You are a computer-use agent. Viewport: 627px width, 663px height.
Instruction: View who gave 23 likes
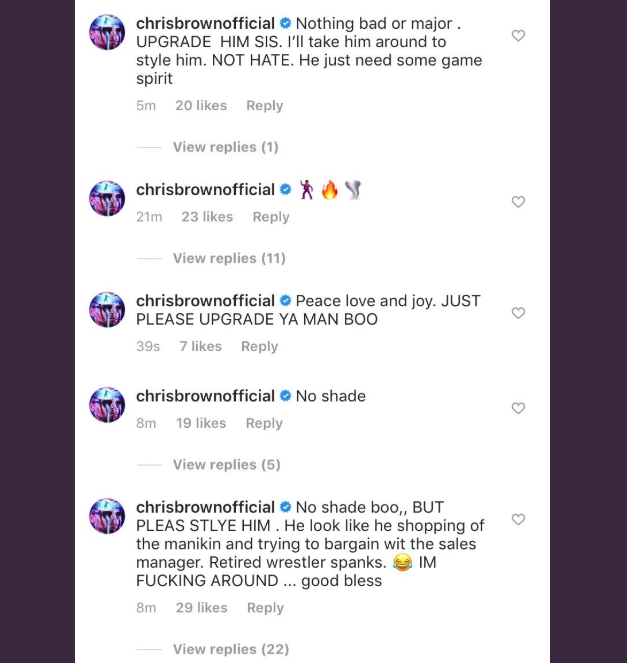[207, 217]
